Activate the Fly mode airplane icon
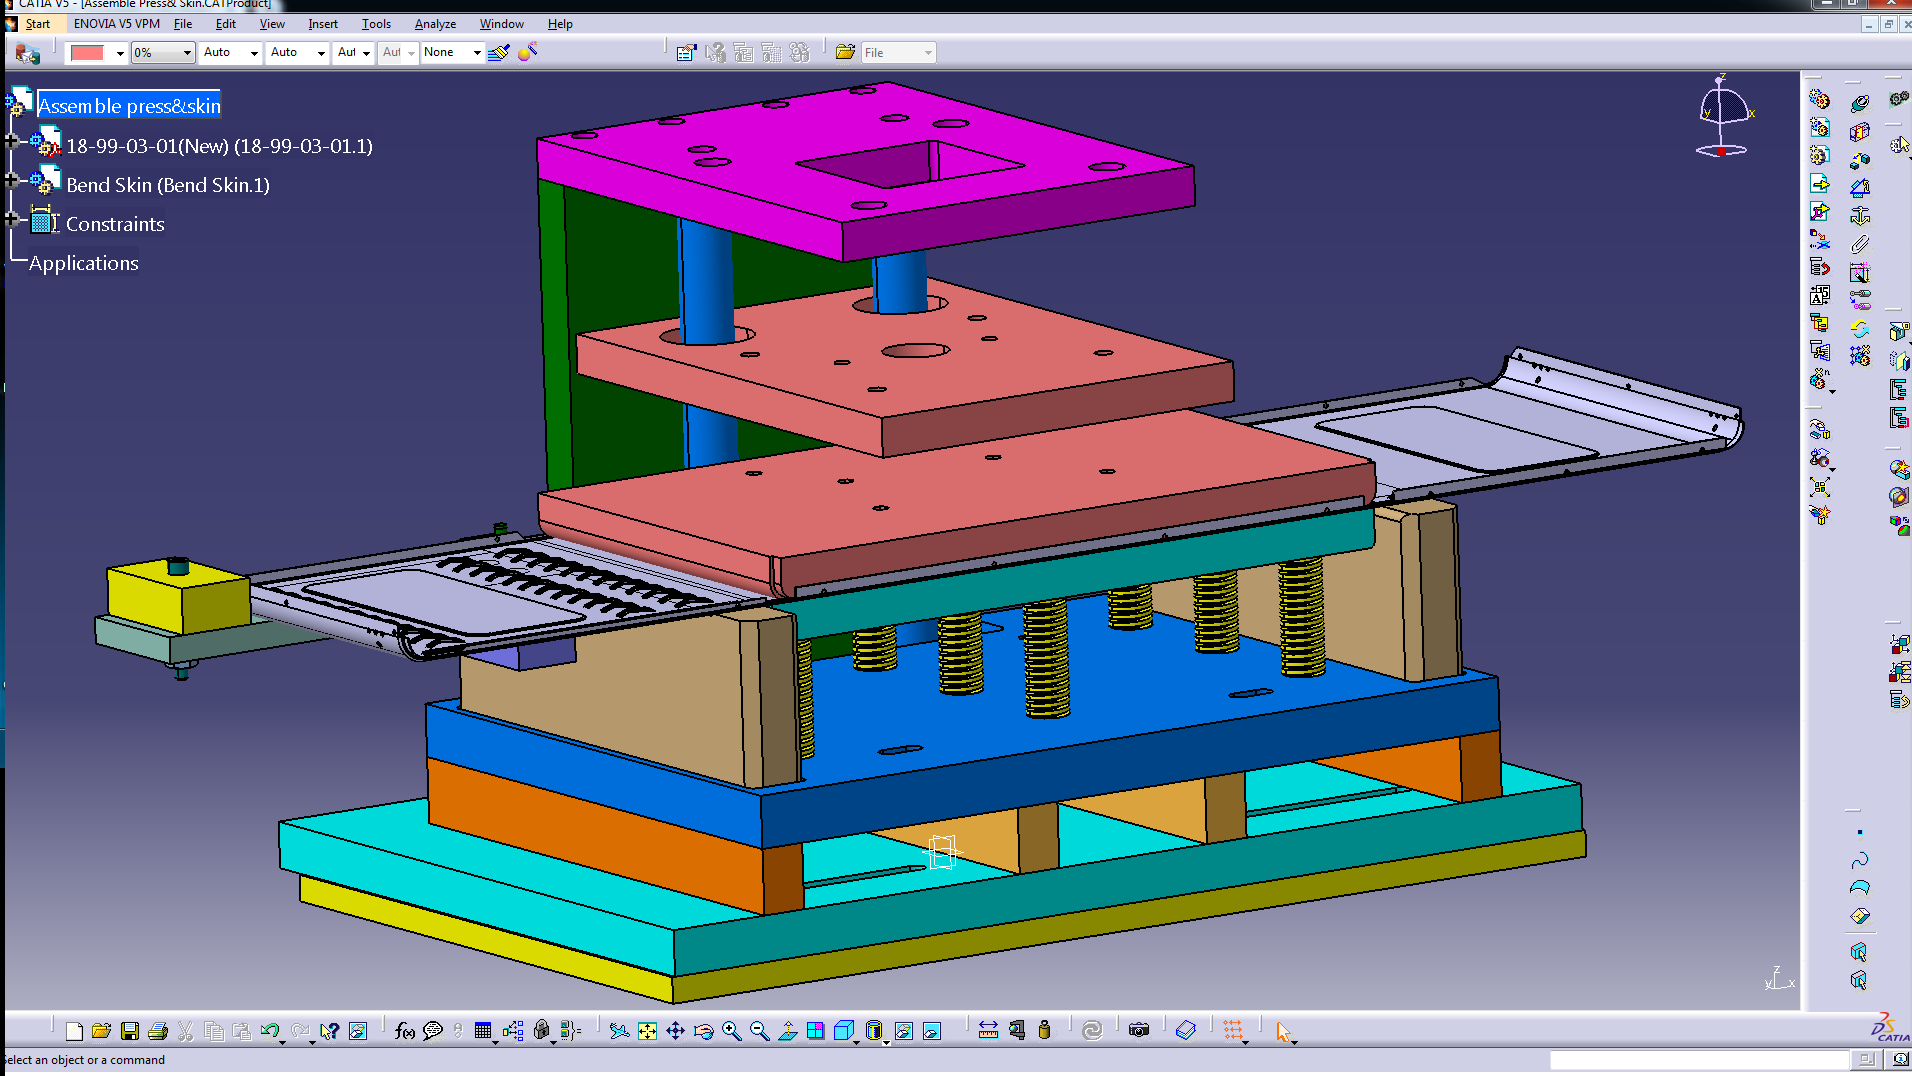This screenshot has width=1912, height=1076. coord(619,1031)
